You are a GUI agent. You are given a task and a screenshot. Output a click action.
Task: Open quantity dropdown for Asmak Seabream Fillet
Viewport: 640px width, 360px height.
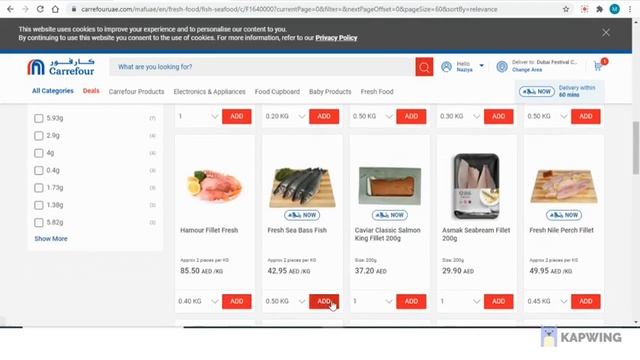coord(460,301)
